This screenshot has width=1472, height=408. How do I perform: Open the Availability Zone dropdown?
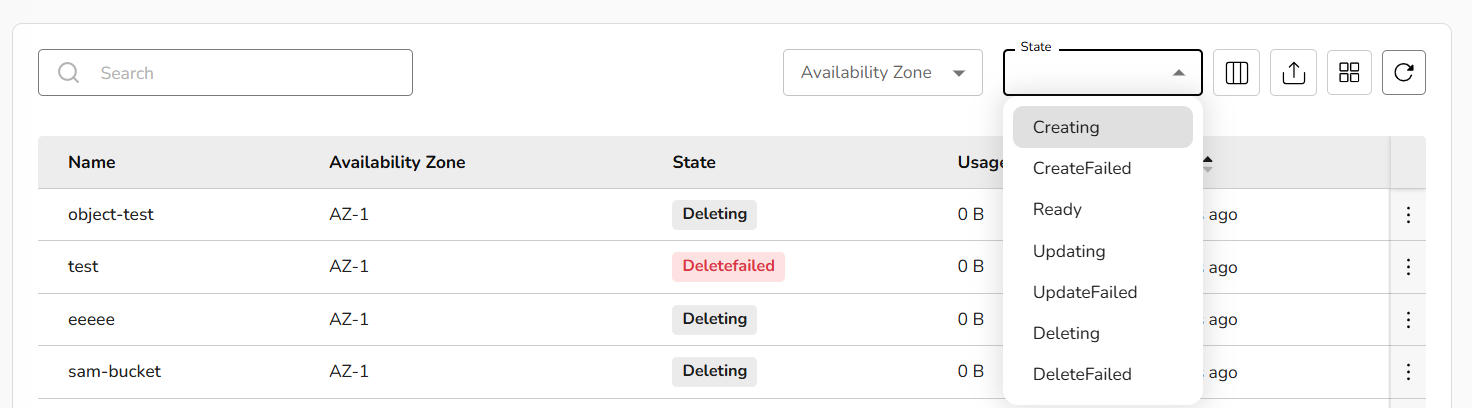(882, 73)
